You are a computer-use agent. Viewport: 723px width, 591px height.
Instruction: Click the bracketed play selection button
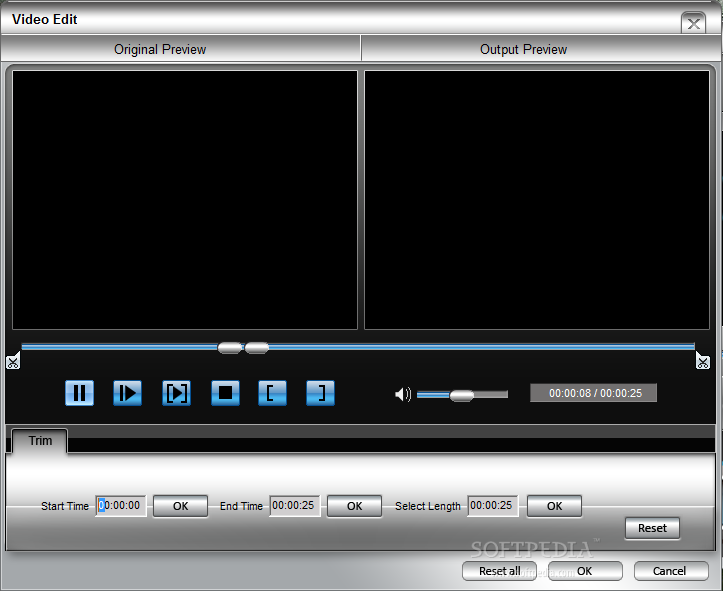[x=177, y=393]
